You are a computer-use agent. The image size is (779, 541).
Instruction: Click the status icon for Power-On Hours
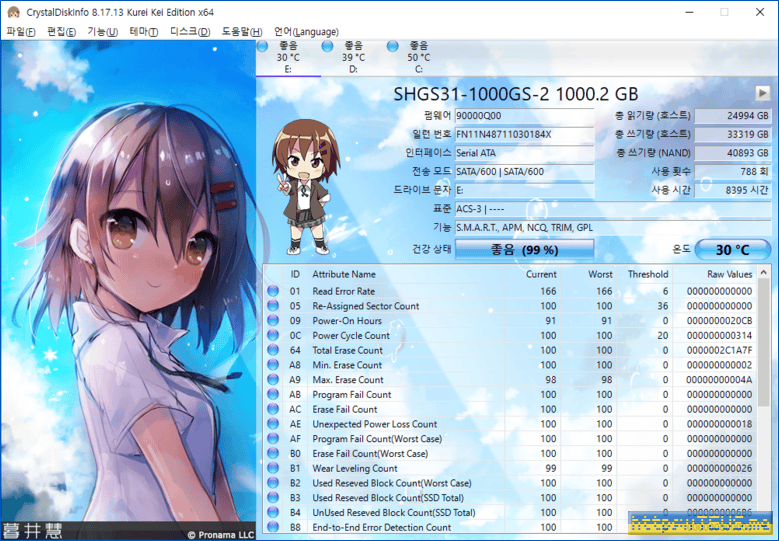273,320
